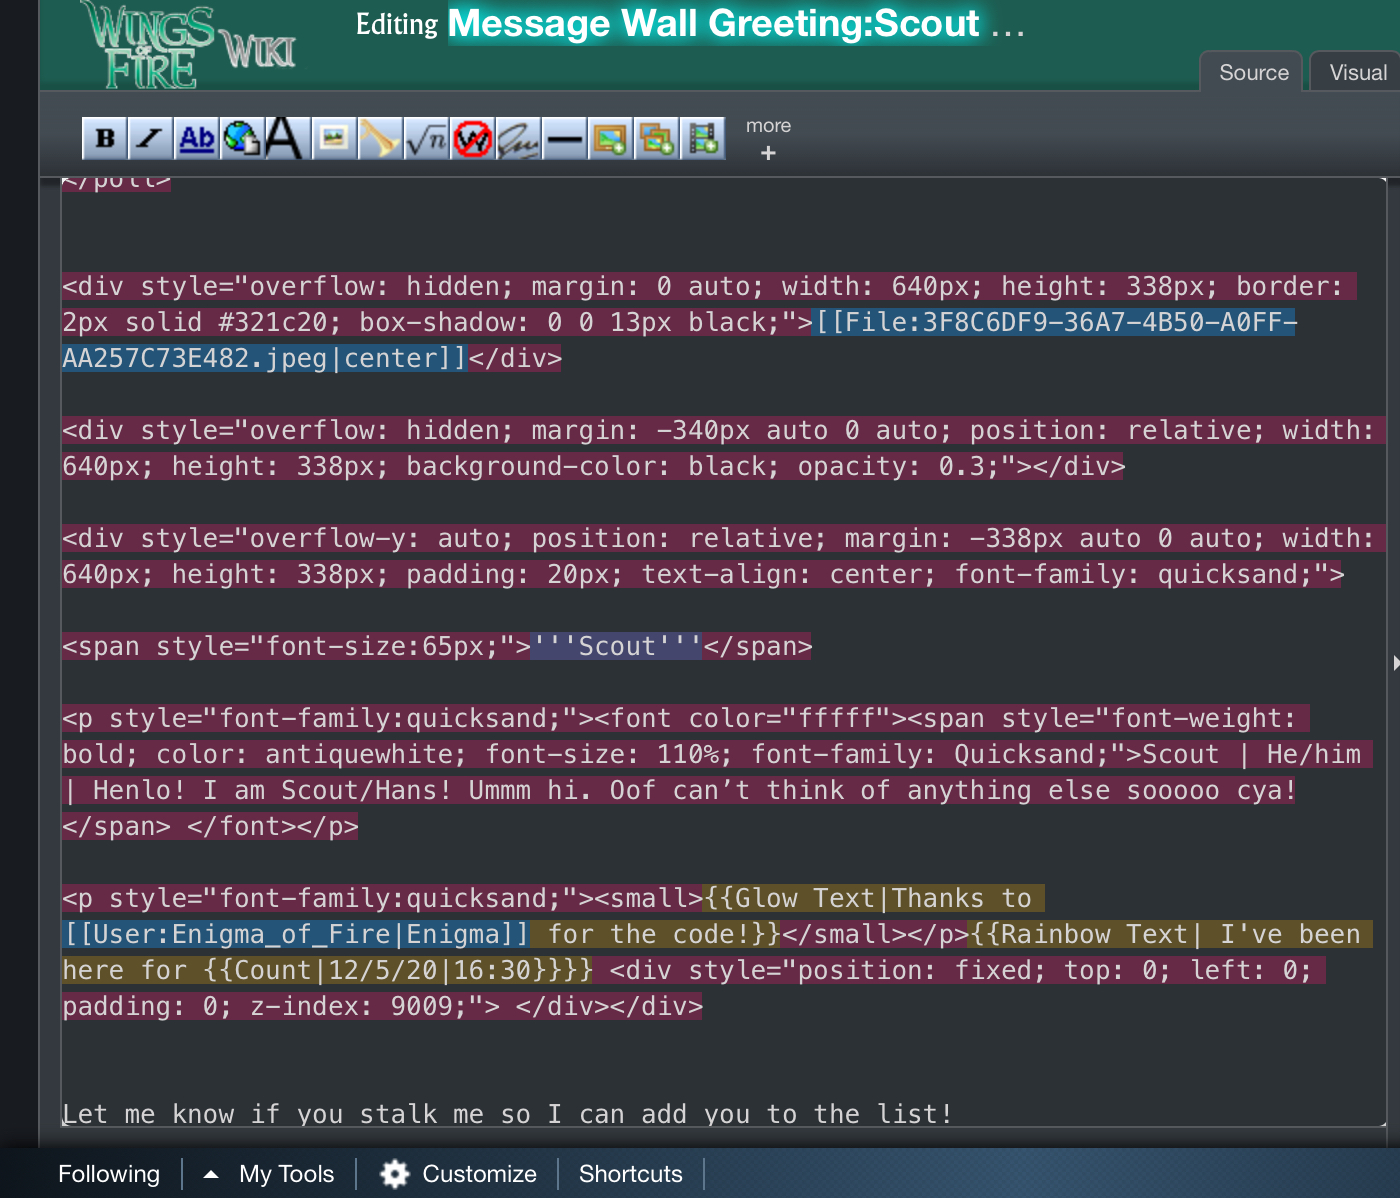Click the embedded file picture icon
This screenshot has height=1198, width=1400.
pos(334,139)
